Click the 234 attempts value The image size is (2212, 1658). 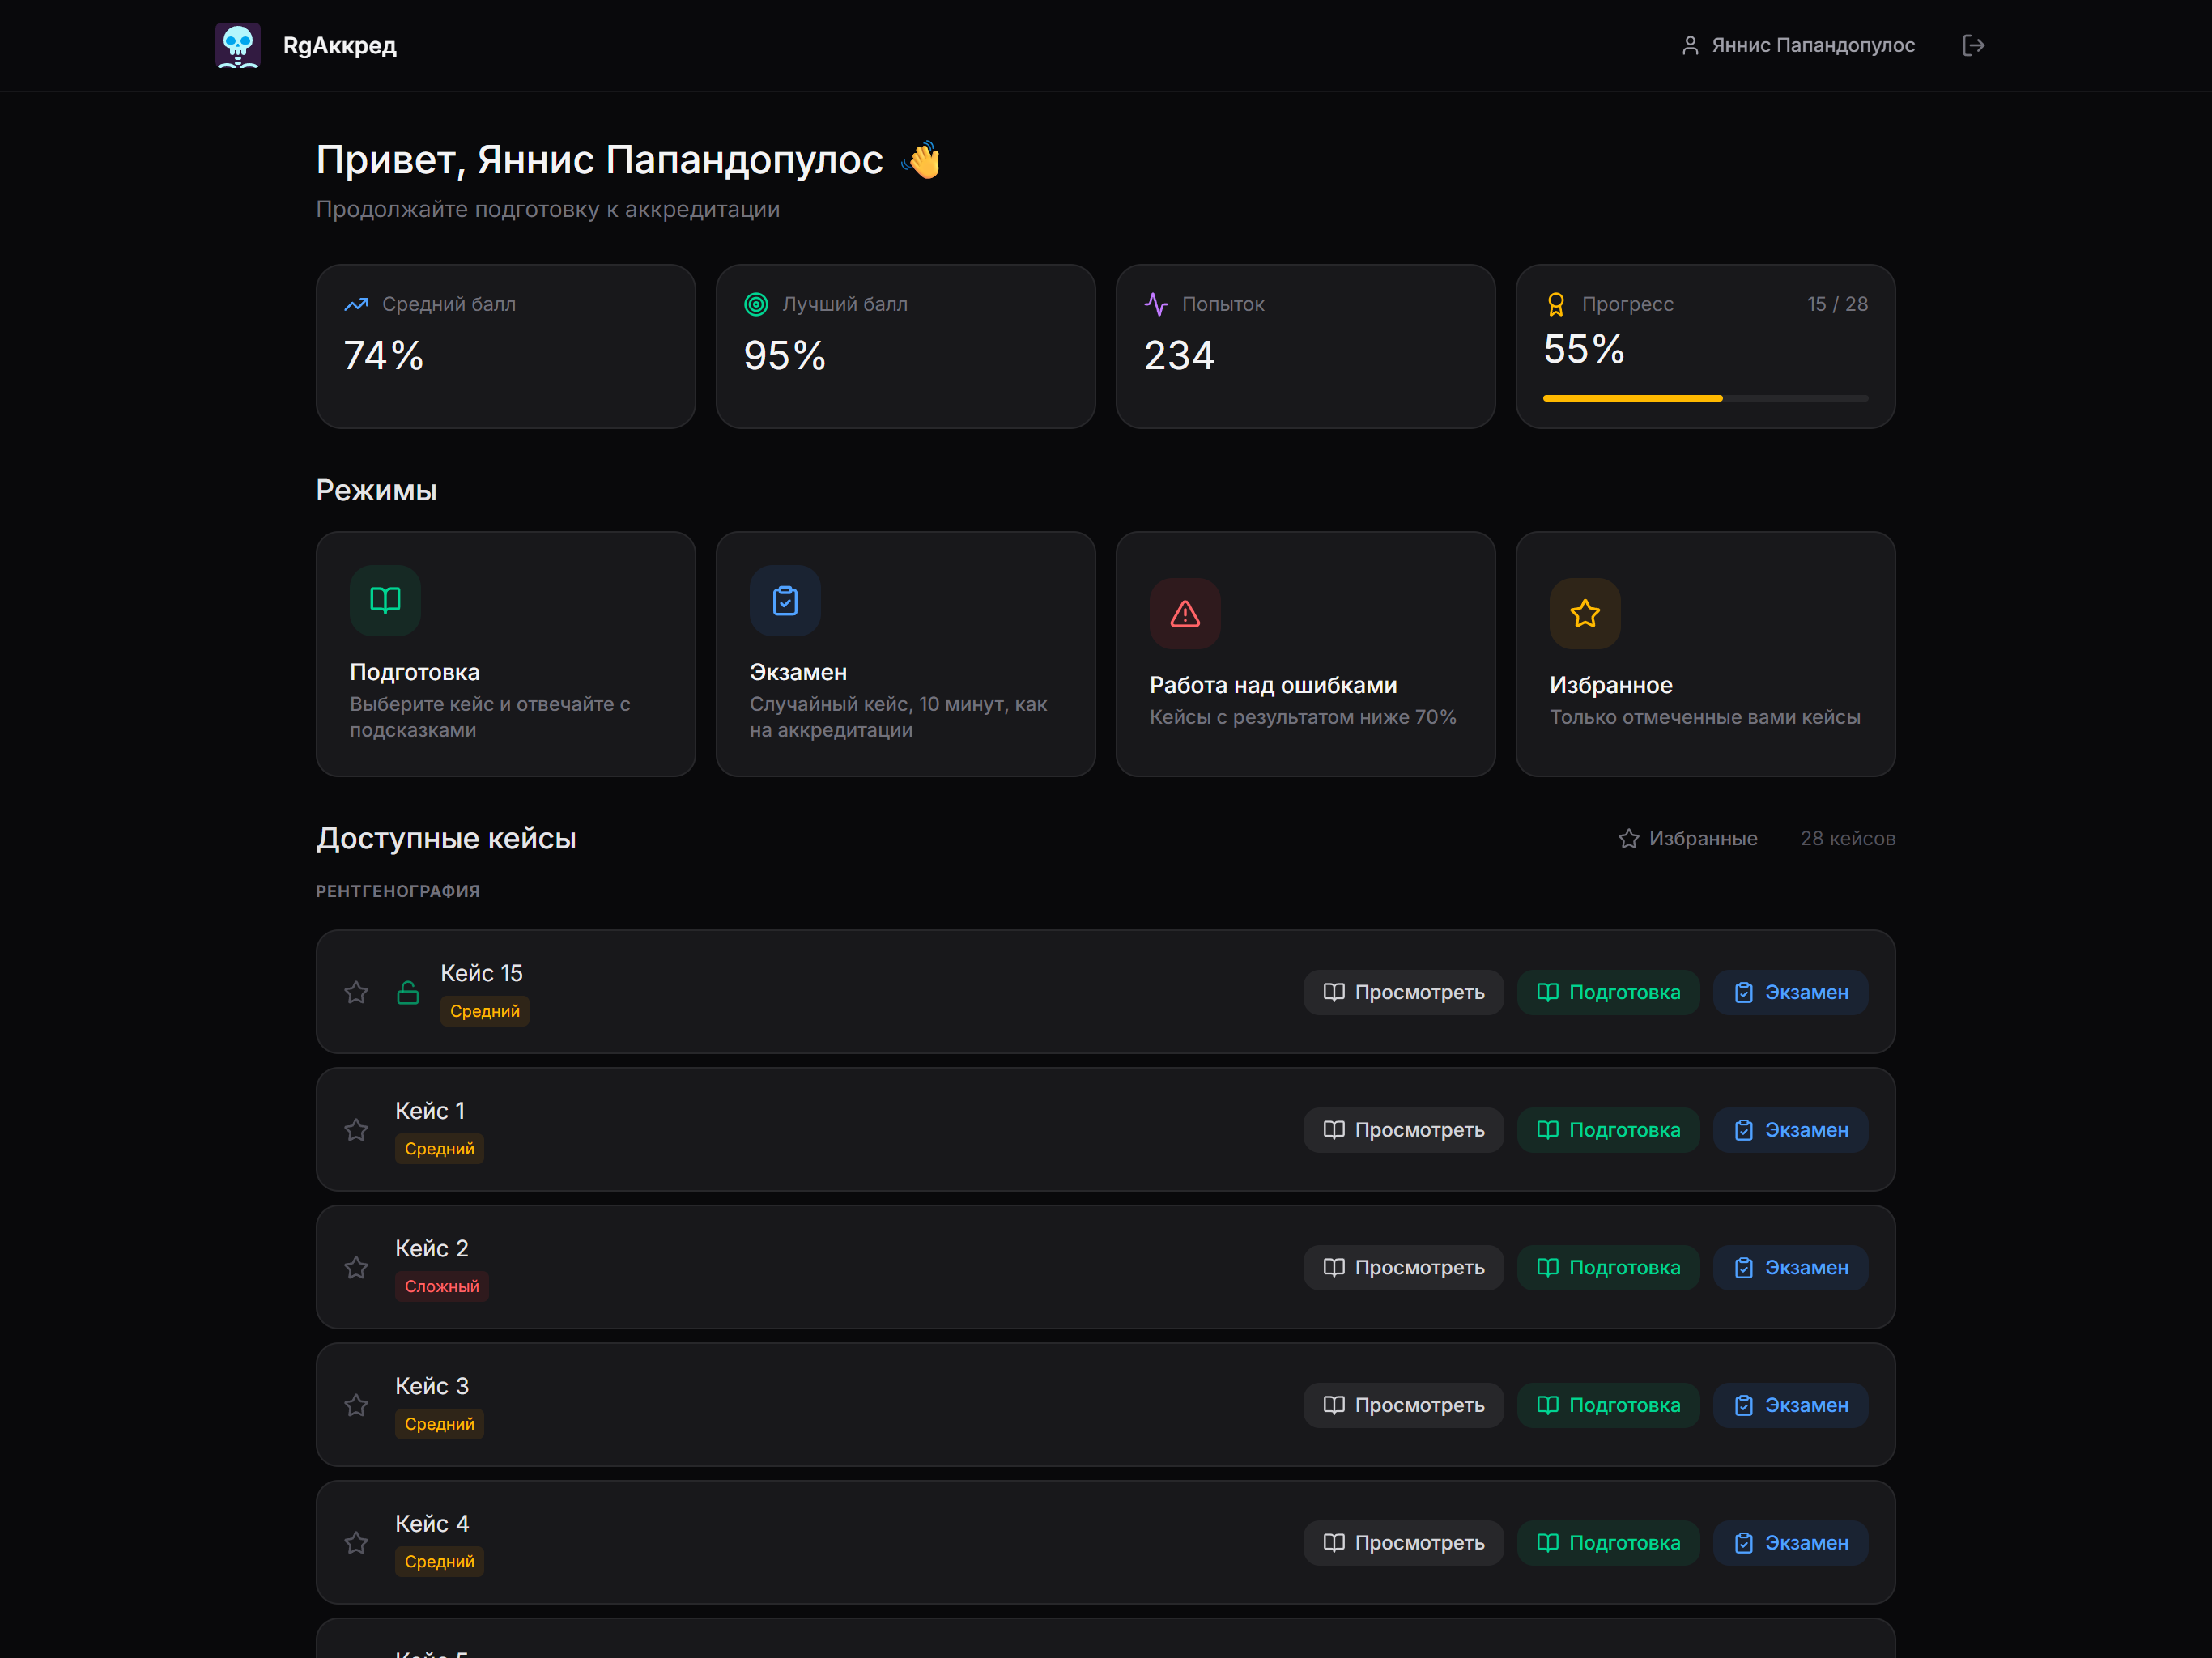1179,356
